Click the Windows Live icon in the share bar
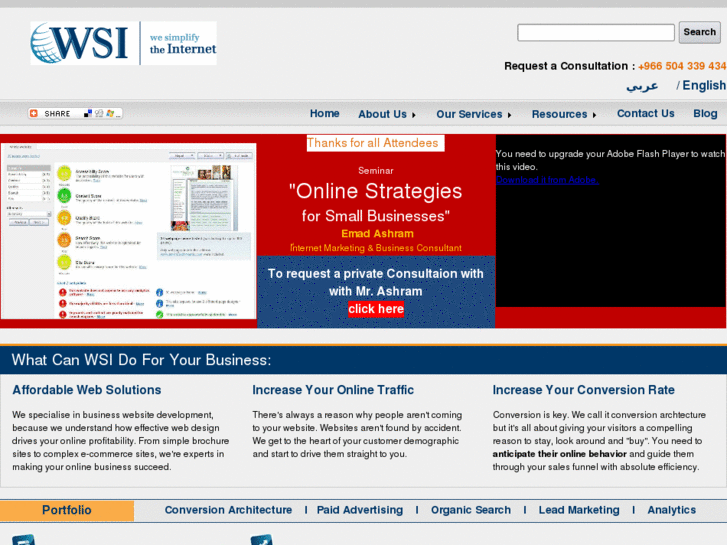The width and height of the screenshot is (727, 545). 110,113
